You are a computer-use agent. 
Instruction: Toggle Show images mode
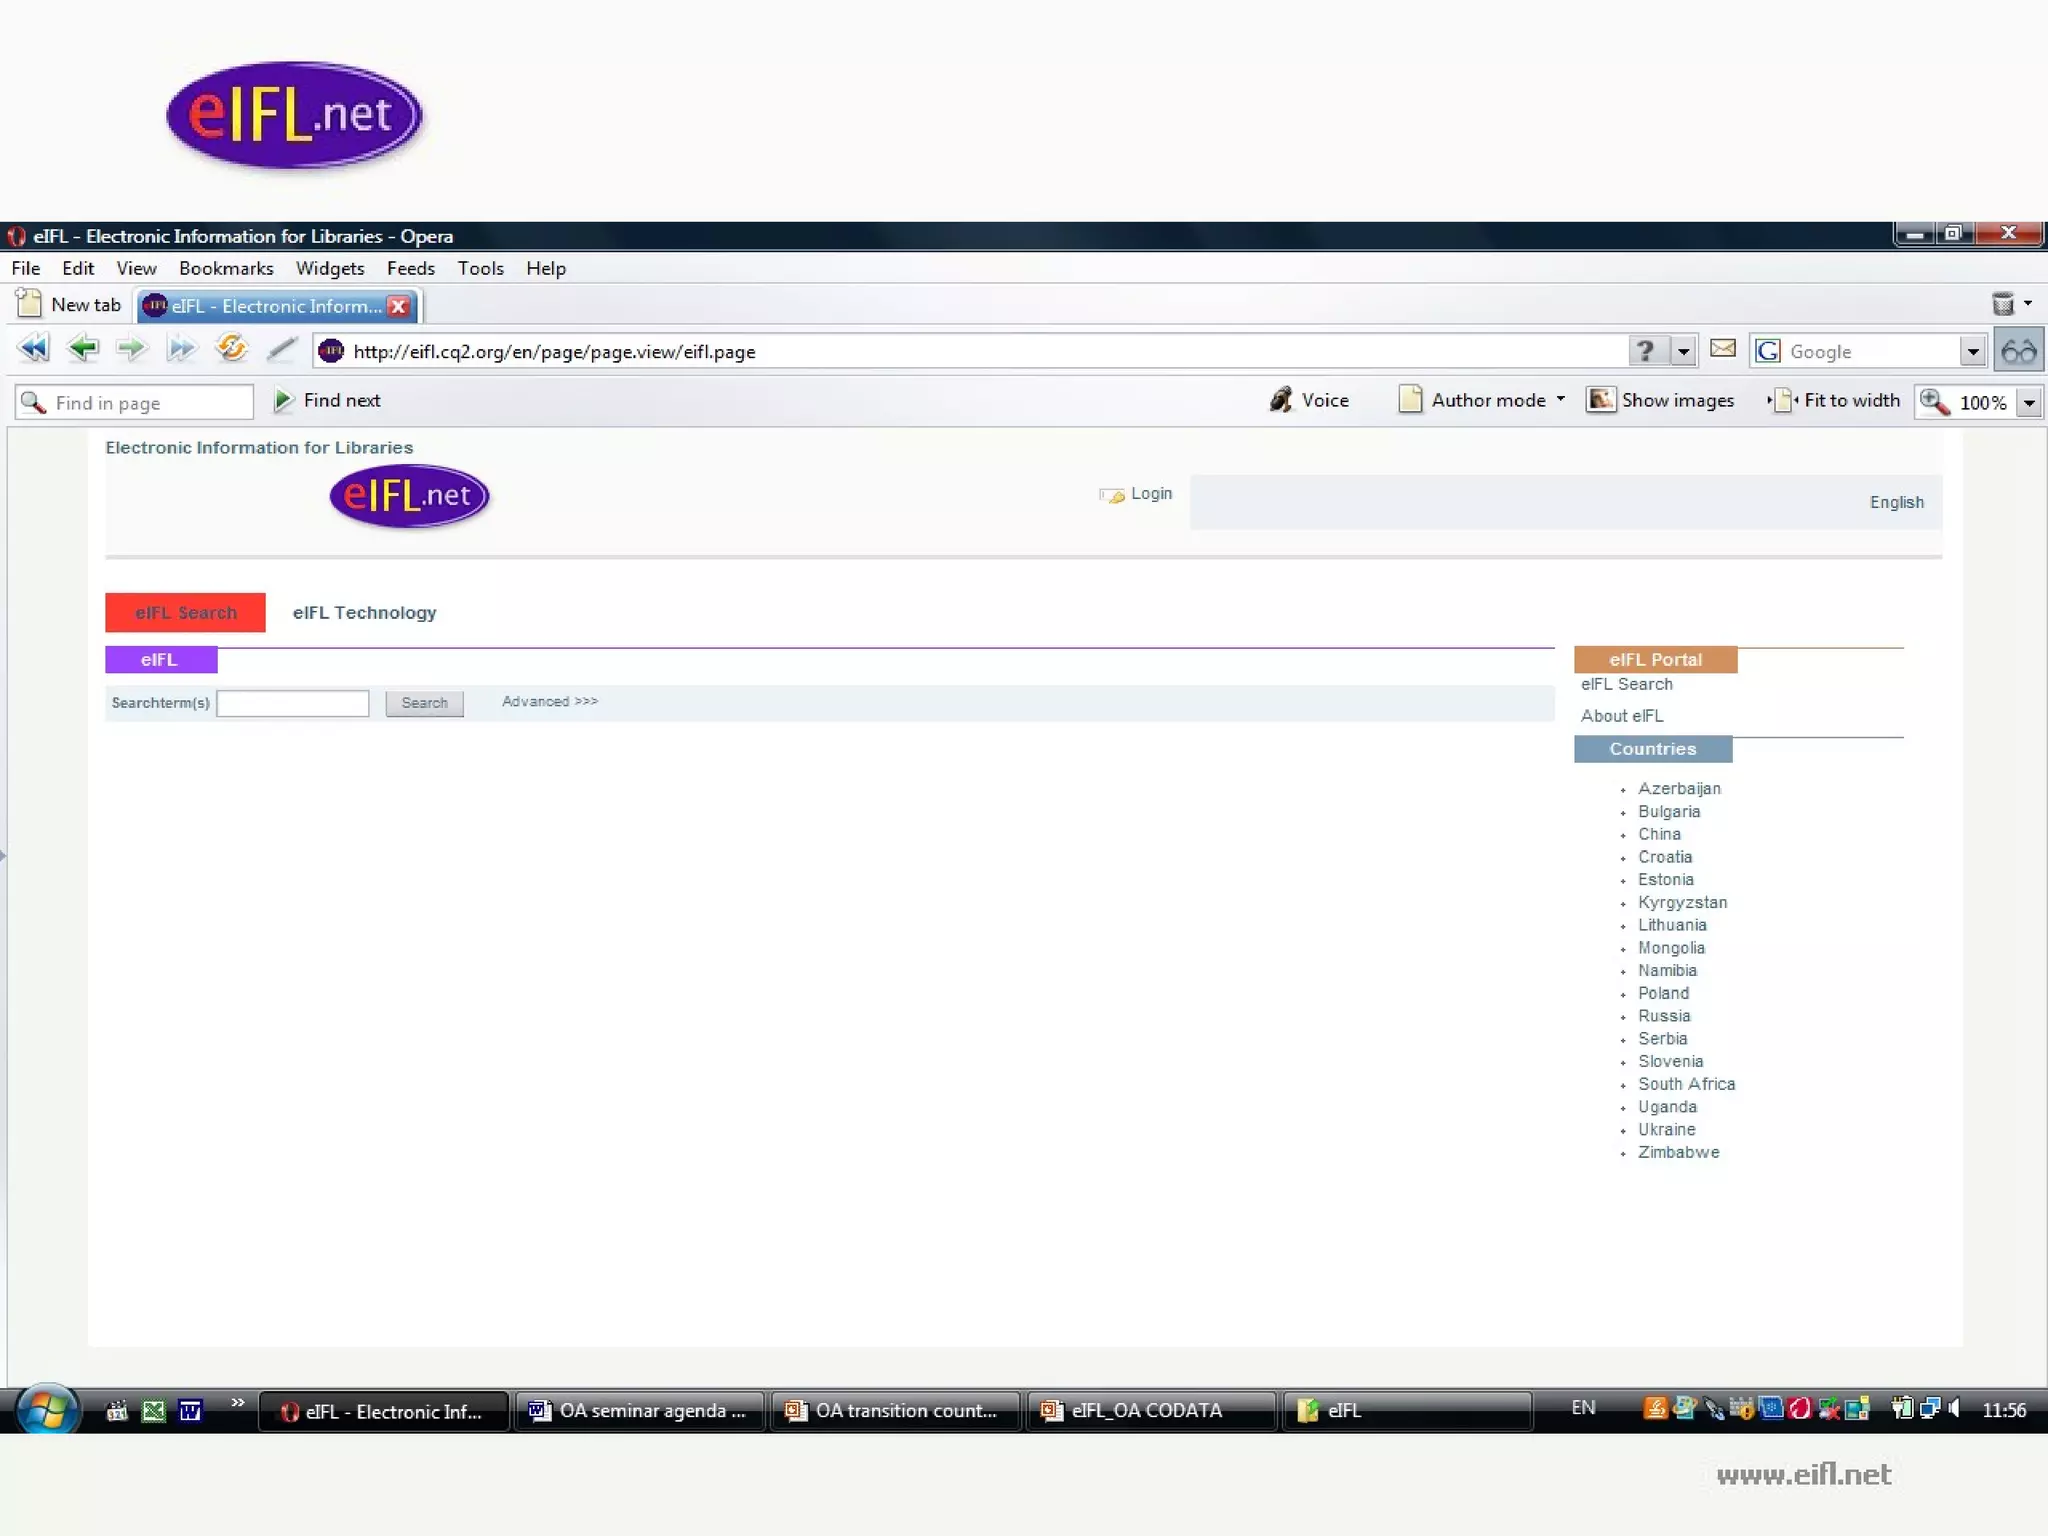pyautogui.click(x=1661, y=401)
